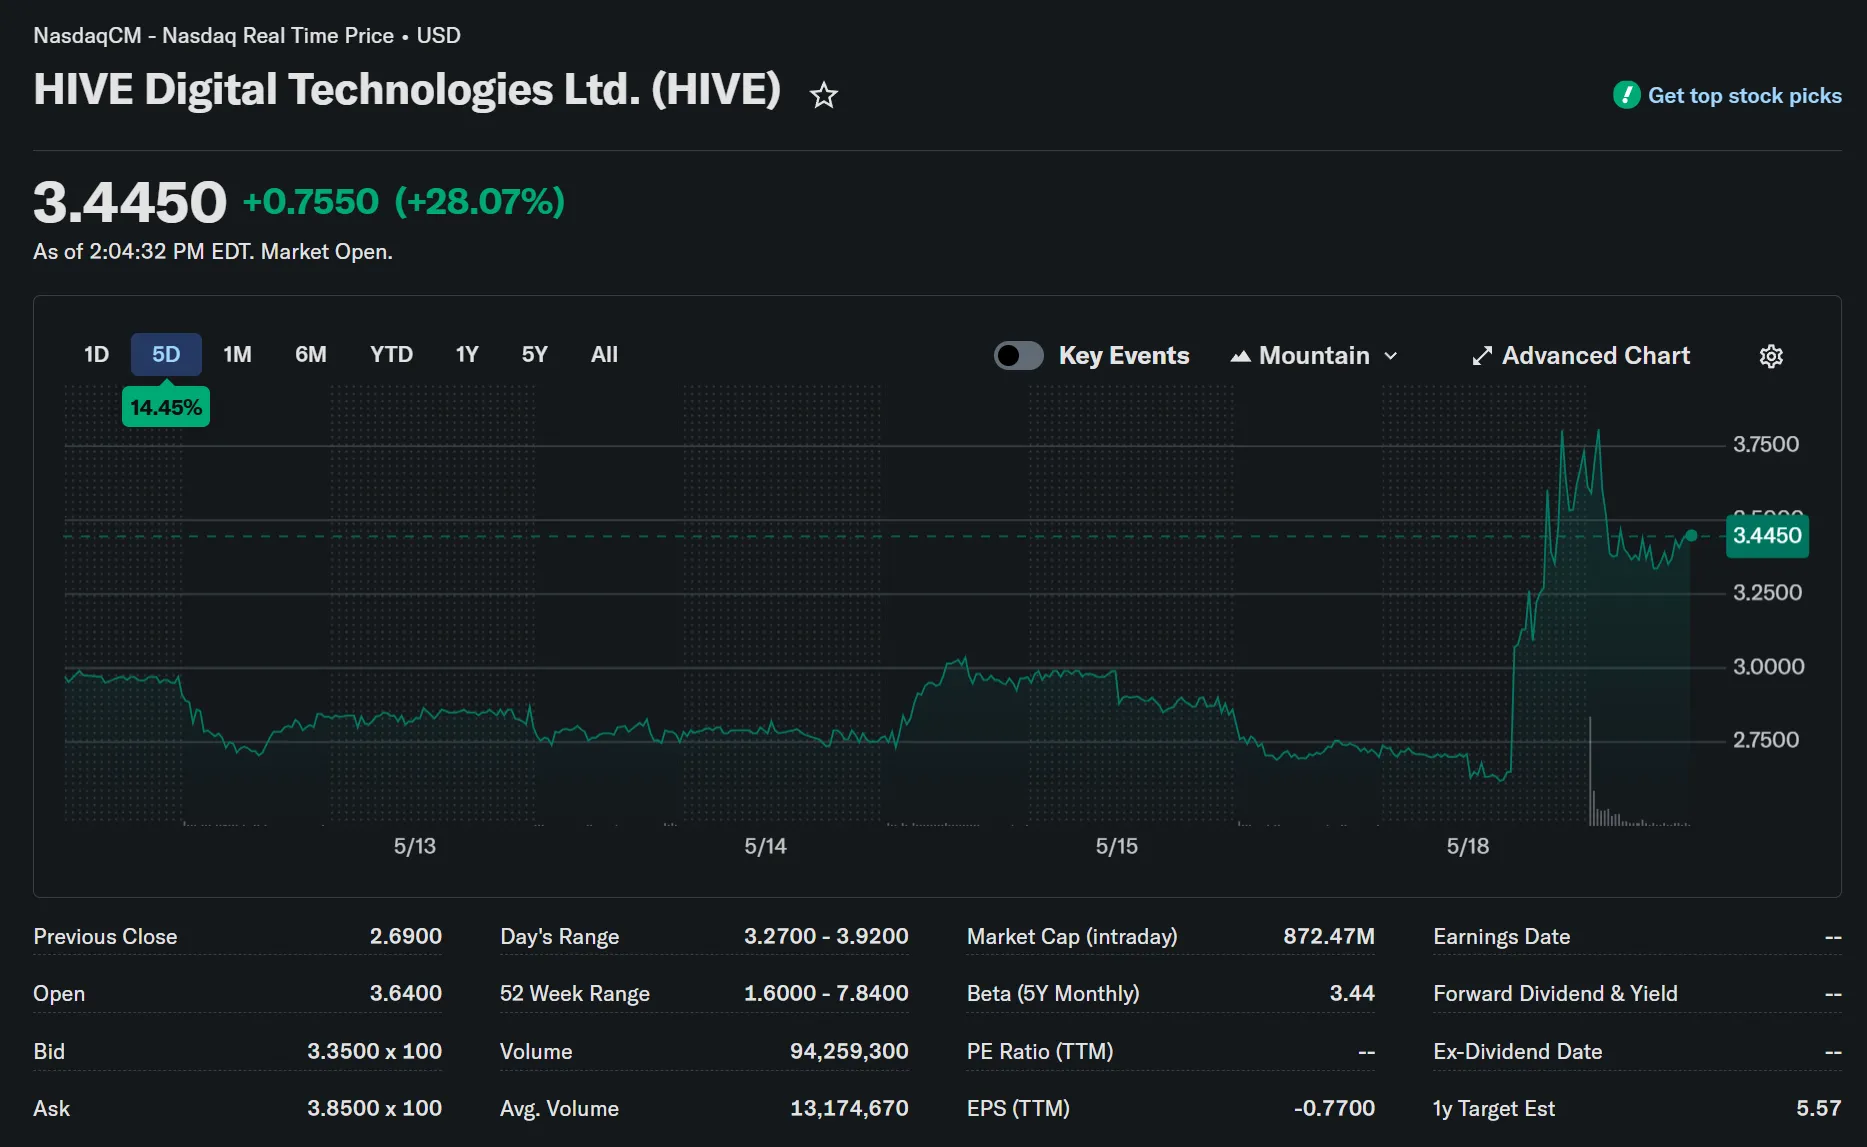Viewport: 1867px width, 1147px height.
Task: Click 52 Week Range value 1.6000 - 7.8400
Action: coord(826,993)
